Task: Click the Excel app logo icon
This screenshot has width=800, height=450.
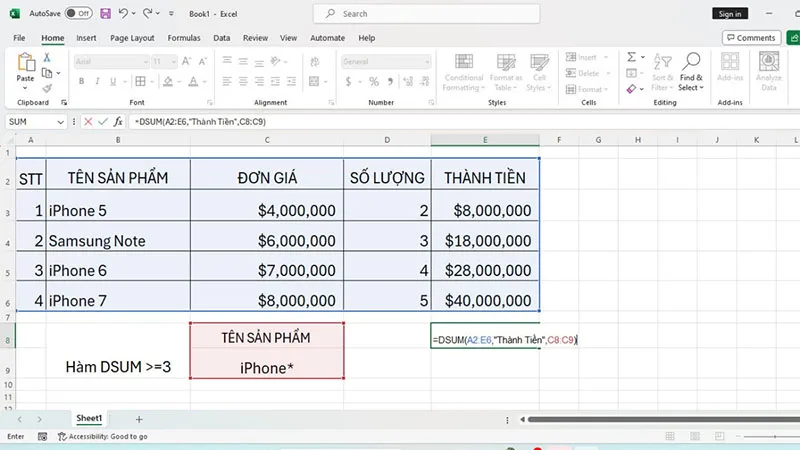Action: 15,14
